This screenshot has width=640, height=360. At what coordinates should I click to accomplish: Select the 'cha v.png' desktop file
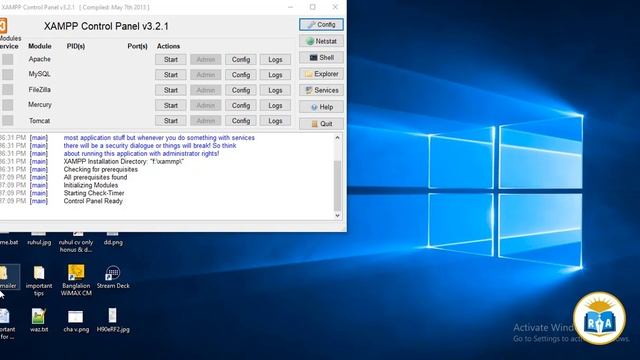click(x=76, y=321)
